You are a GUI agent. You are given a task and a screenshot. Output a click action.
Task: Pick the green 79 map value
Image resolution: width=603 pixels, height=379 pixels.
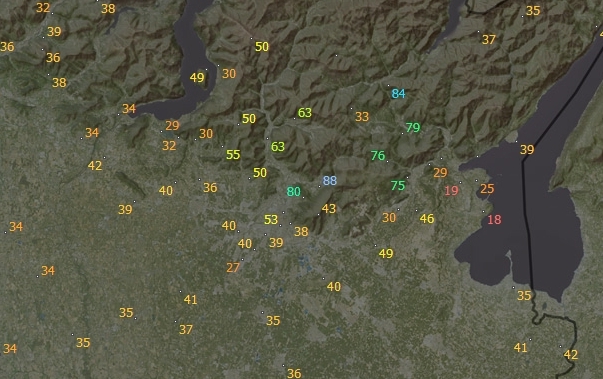[x=413, y=127]
